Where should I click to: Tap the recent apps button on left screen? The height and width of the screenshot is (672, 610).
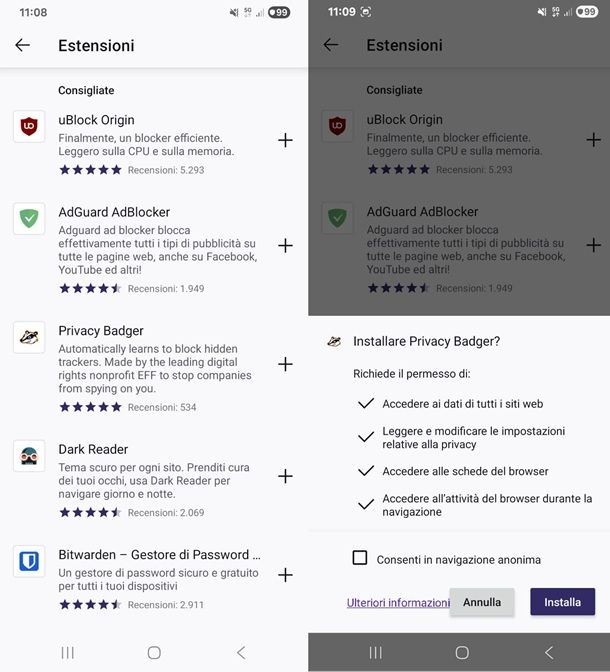(67, 652)
